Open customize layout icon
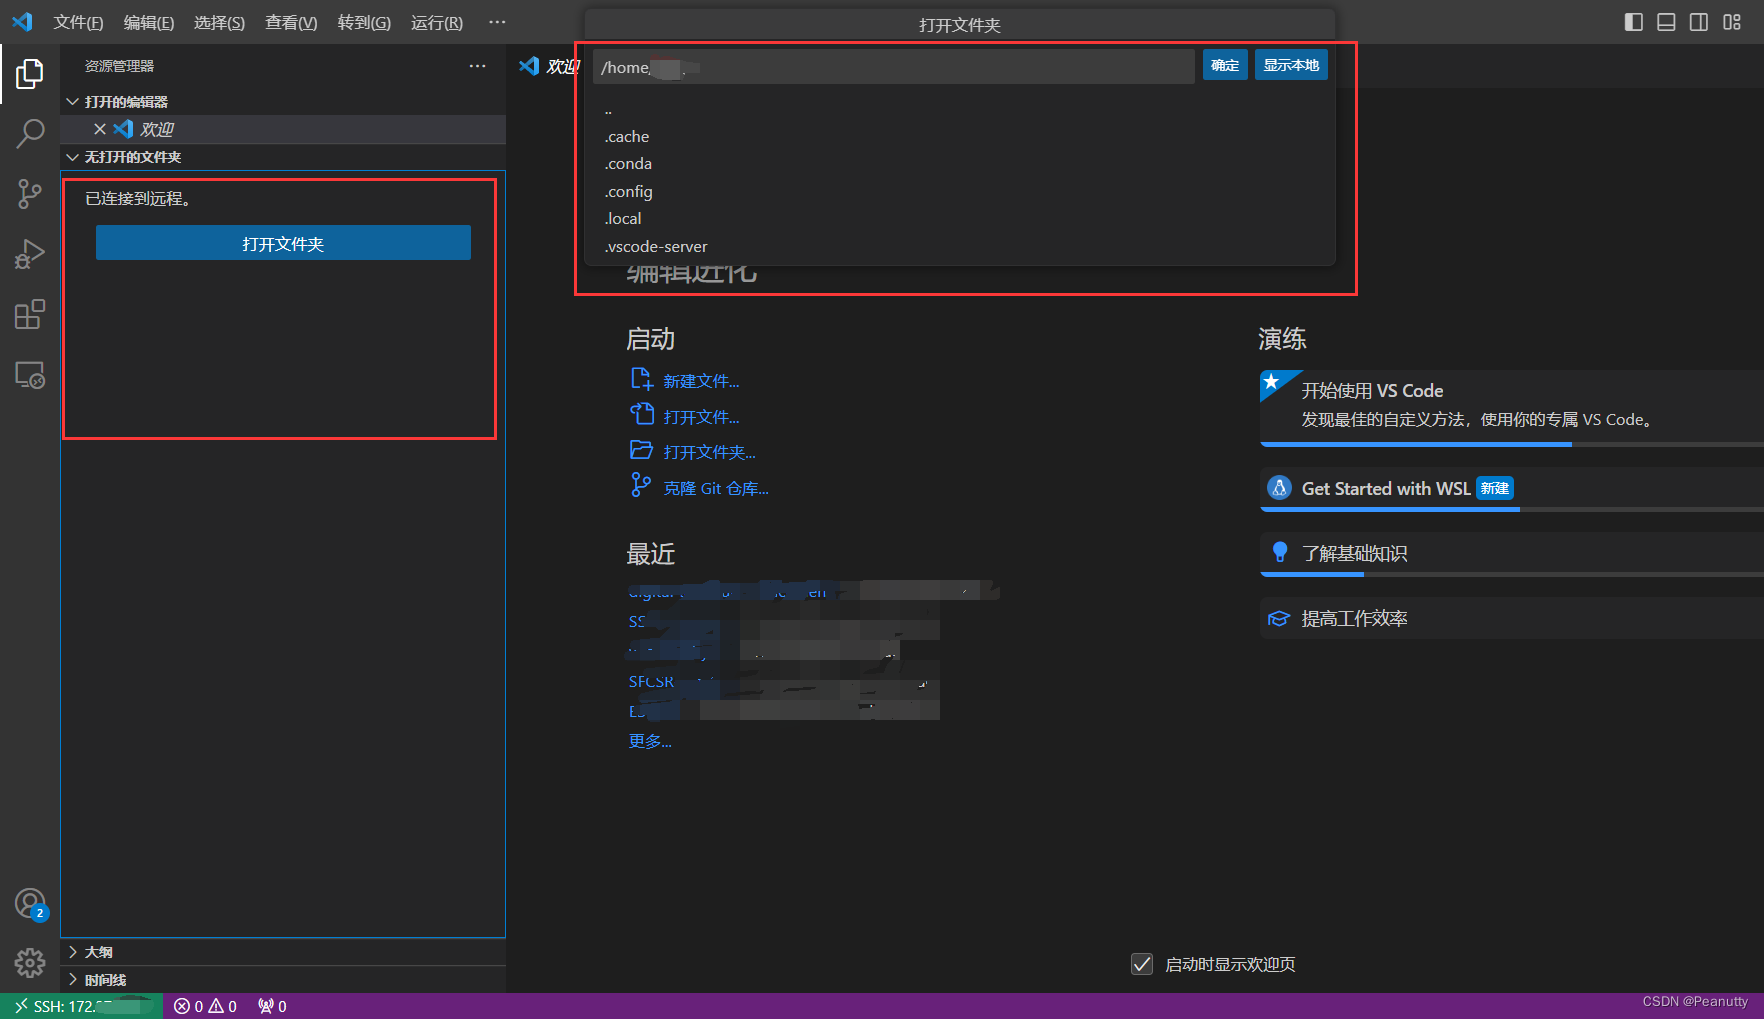This screenshot has width=1764, height=1019. (x=1732, y=22)
